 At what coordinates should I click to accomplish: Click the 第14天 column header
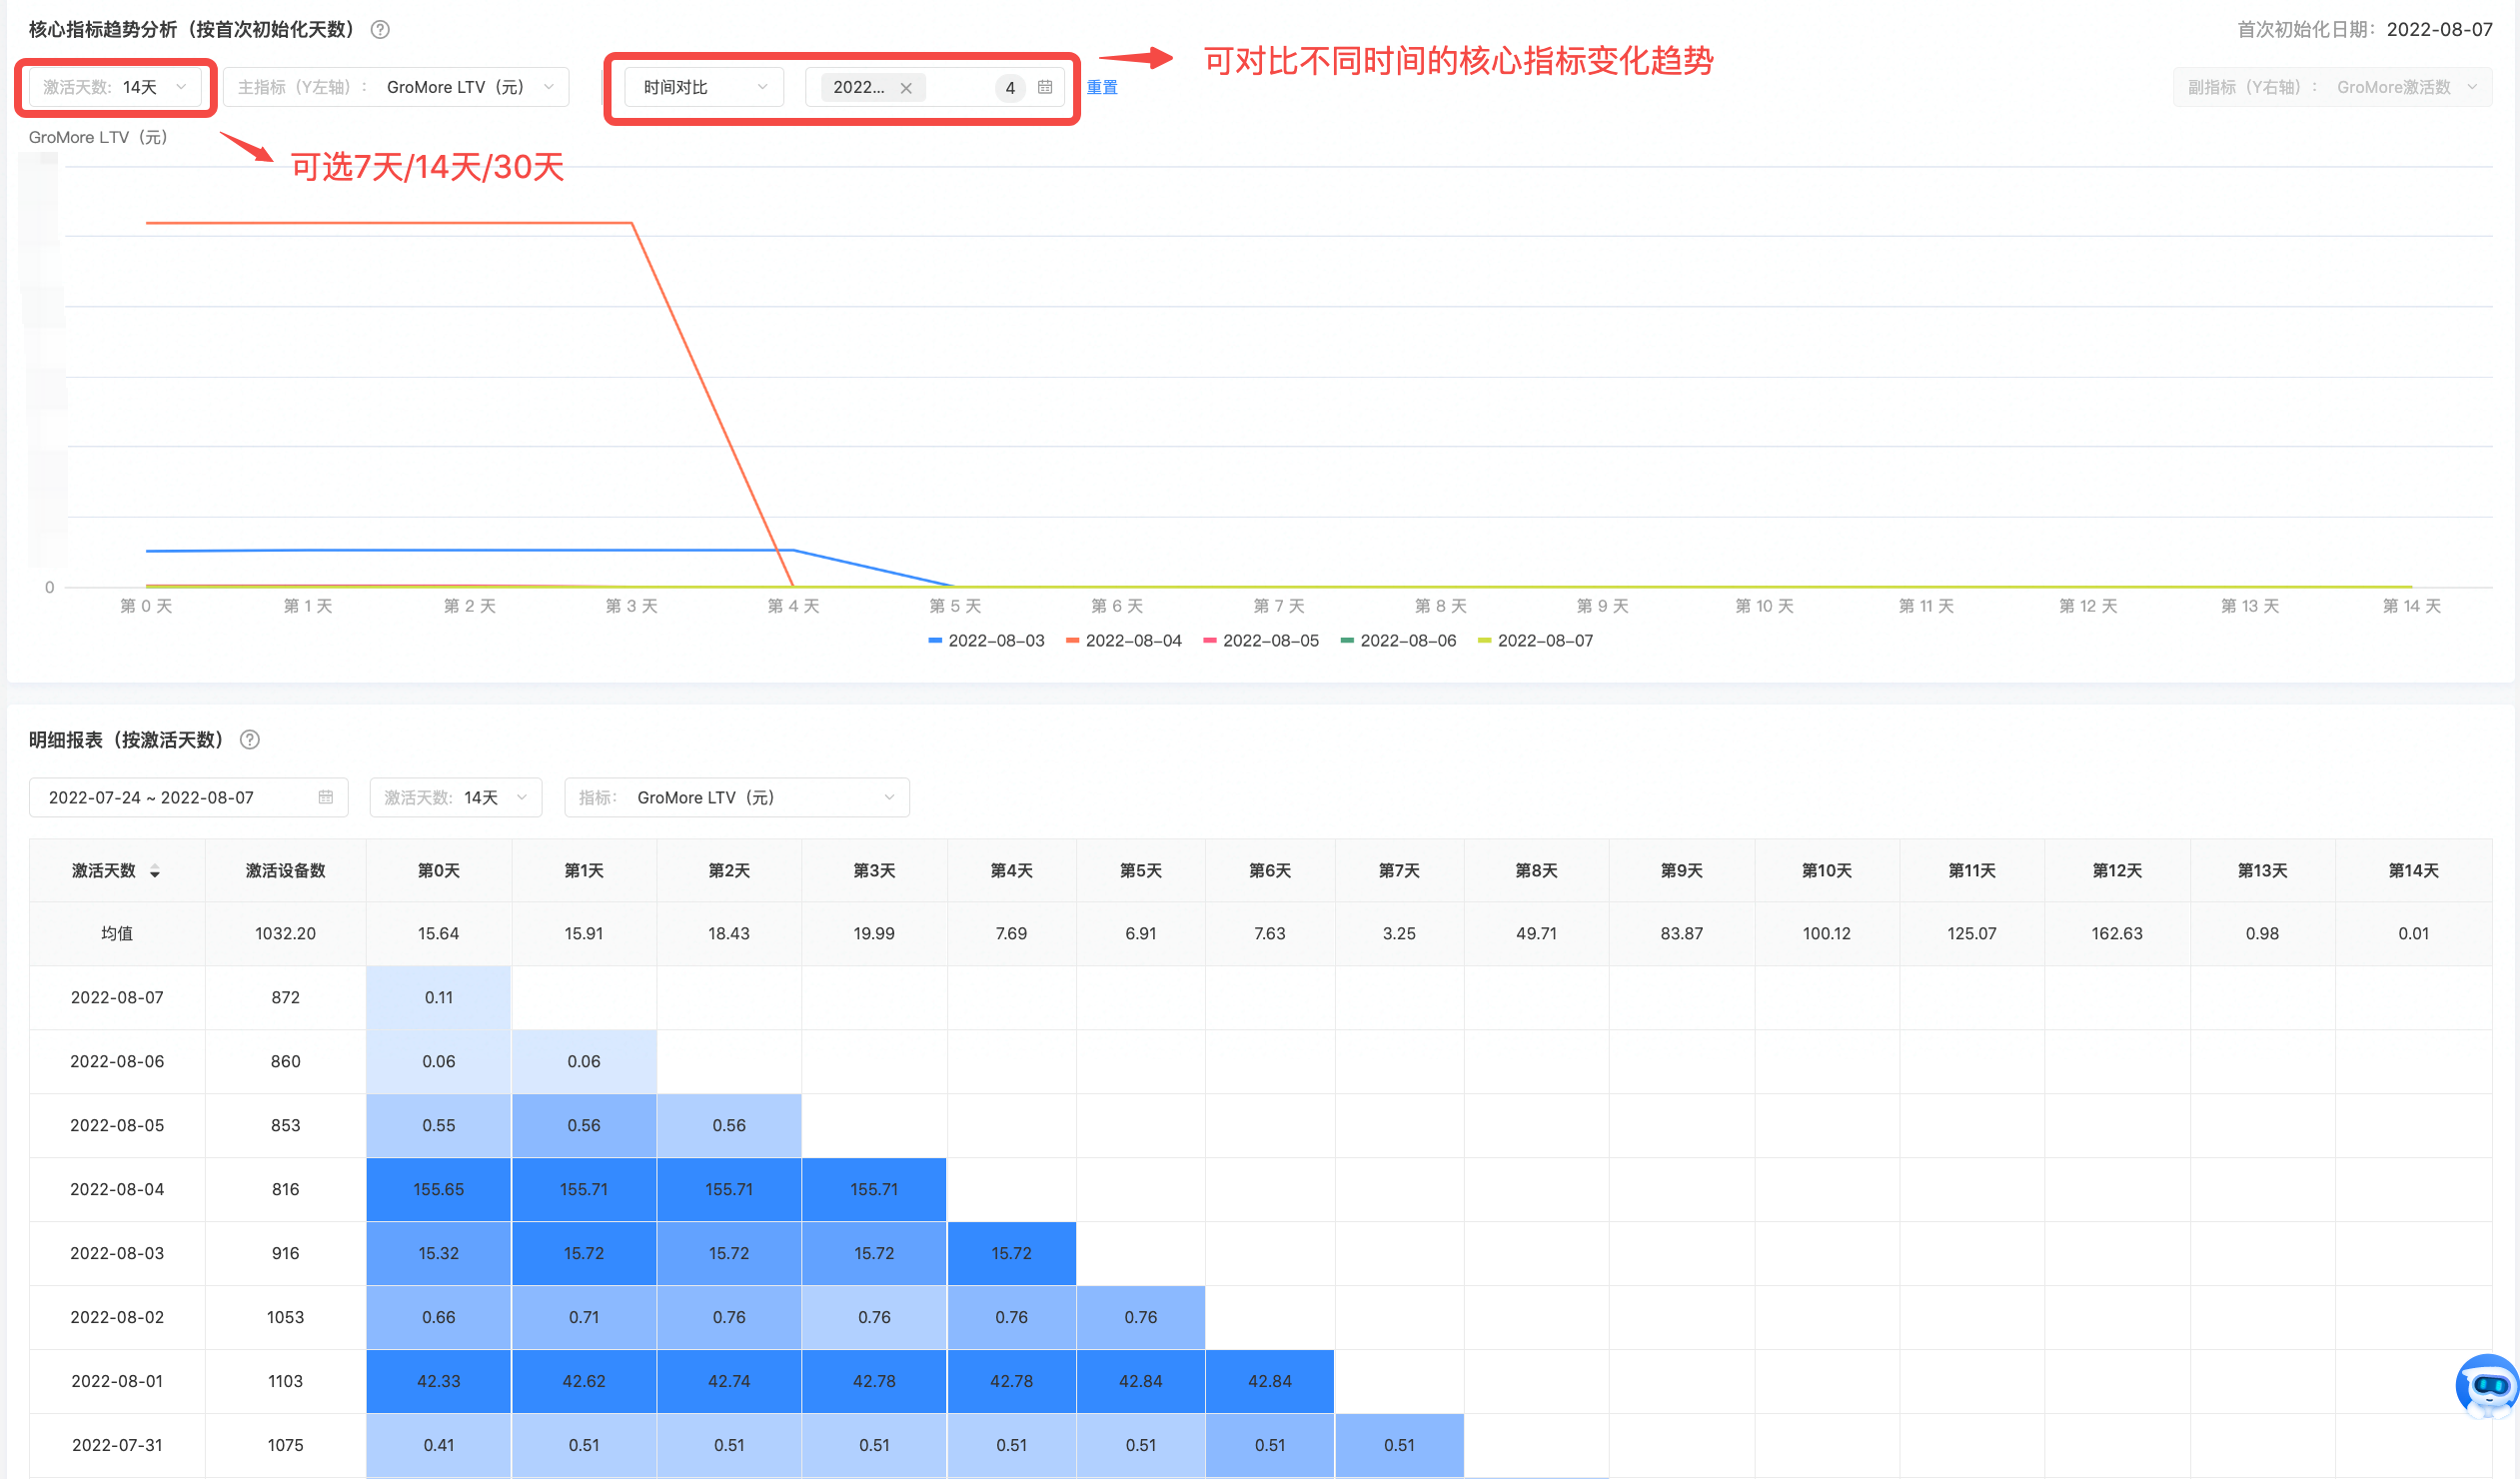2413,870
